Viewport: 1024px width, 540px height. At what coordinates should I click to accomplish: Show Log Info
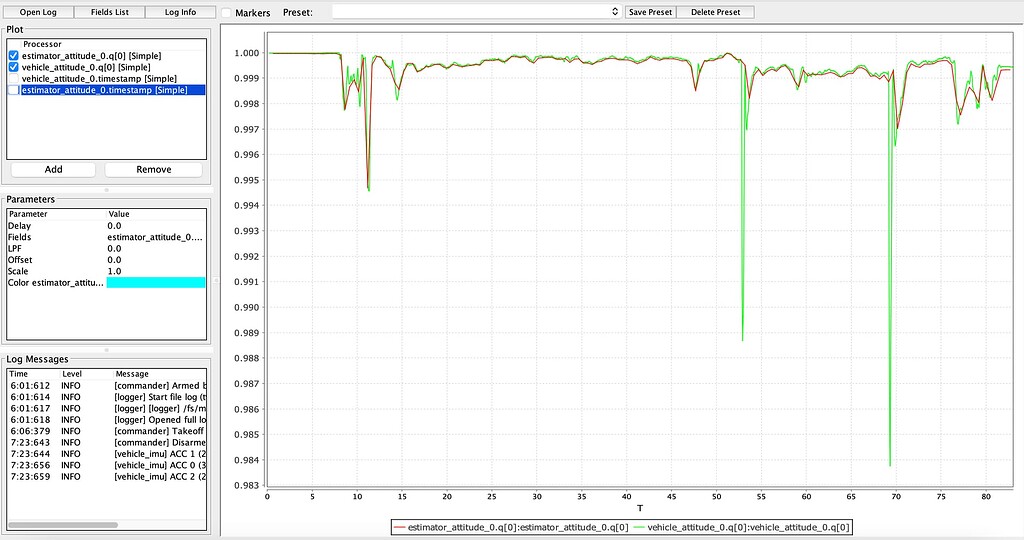point(180,12)
